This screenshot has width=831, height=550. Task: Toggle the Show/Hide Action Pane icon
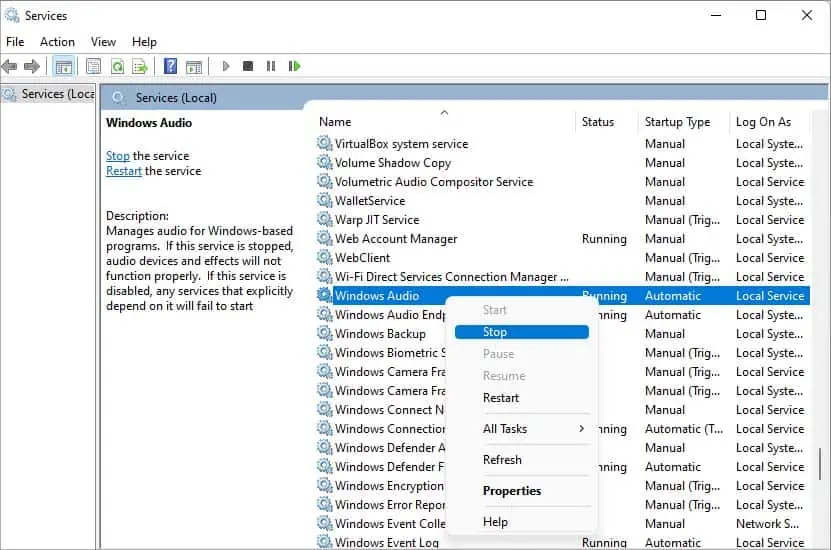[194, 67]
